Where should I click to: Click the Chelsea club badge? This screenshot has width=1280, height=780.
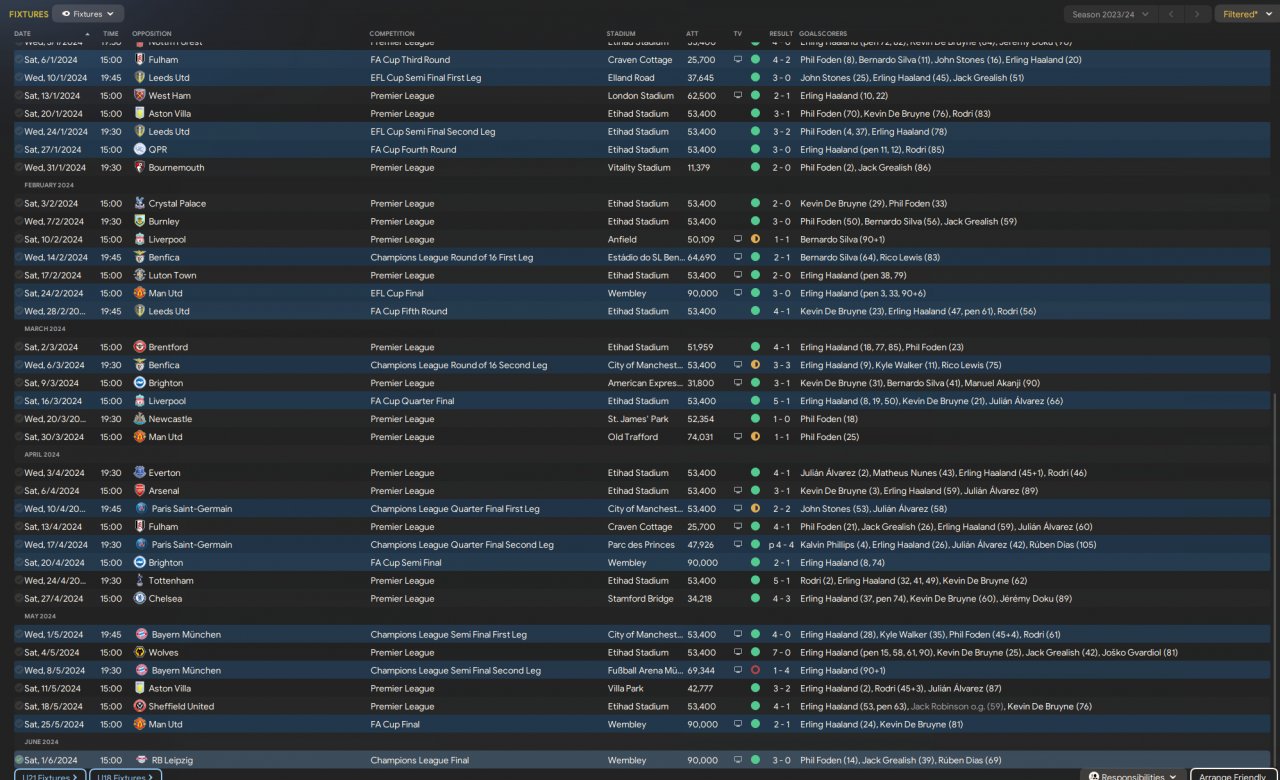tap(139, 599)
